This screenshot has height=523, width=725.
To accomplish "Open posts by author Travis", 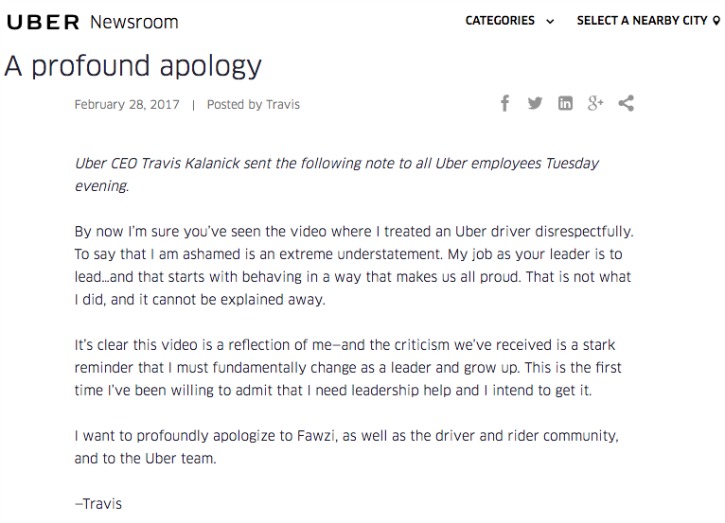I will pos(283,105).
